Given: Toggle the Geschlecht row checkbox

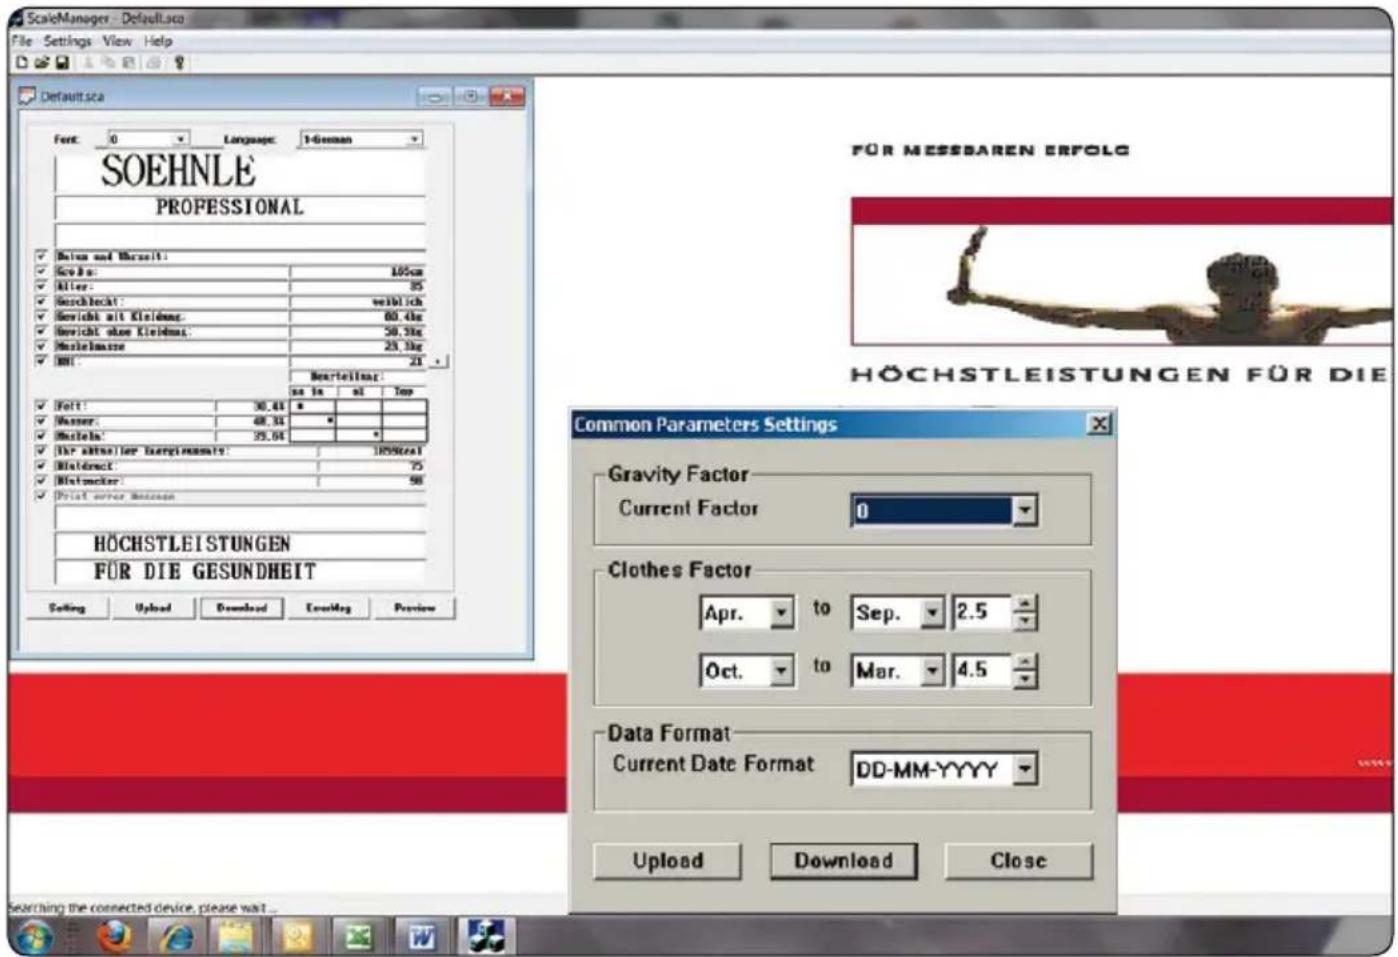Looking at the screenshot, I should pyautogui.click(x=41, y=301).
